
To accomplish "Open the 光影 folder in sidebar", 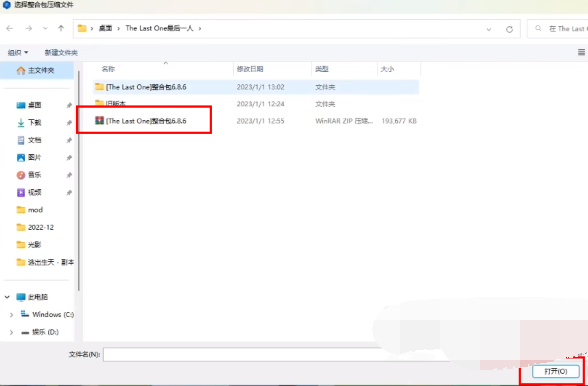I will 29,245.
